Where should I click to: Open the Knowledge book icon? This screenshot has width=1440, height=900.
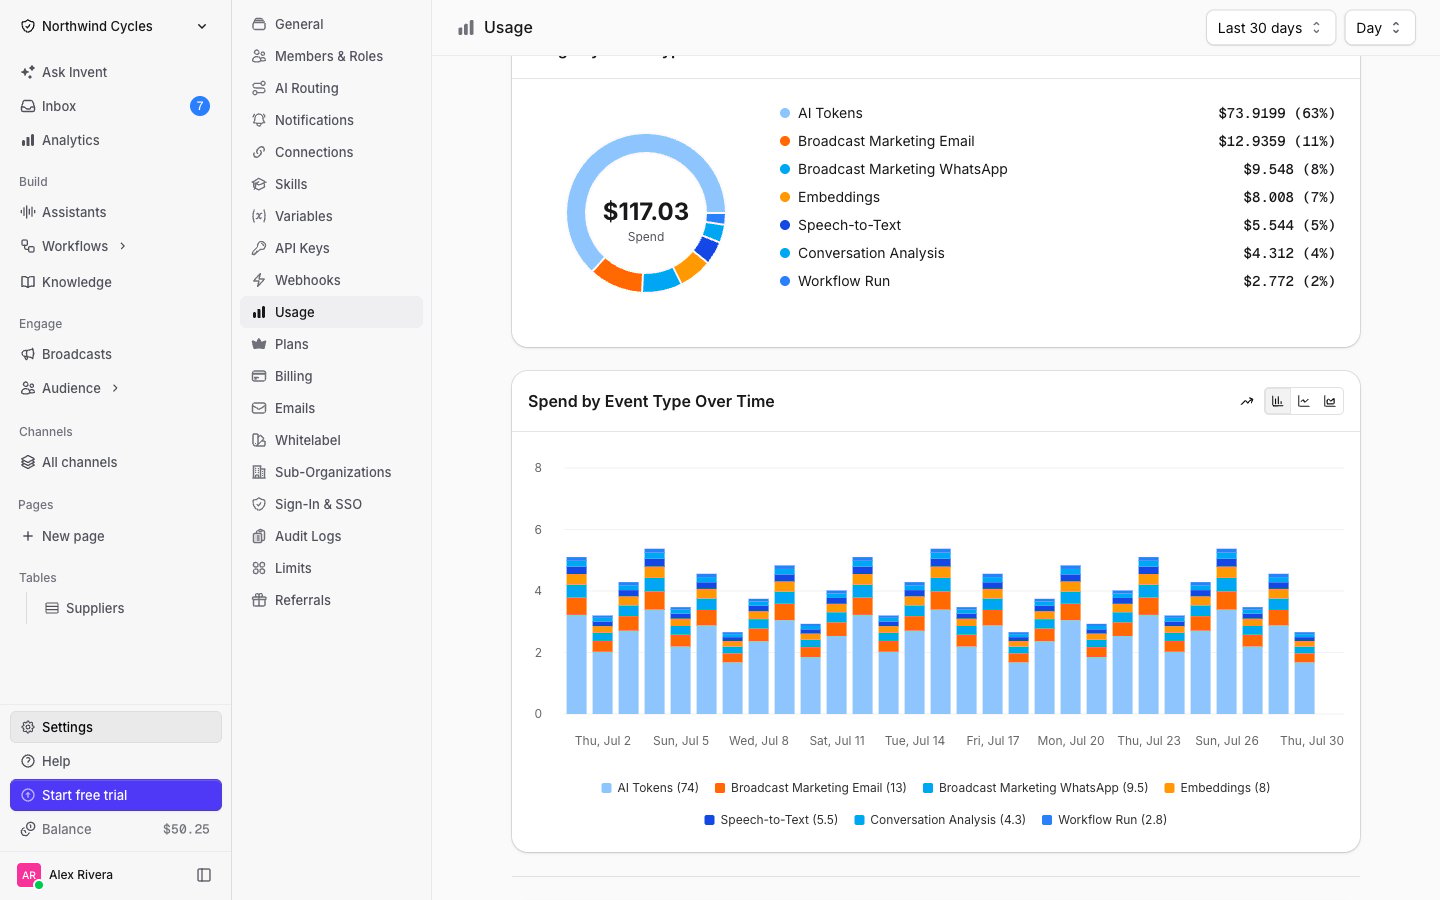[28, 282]
